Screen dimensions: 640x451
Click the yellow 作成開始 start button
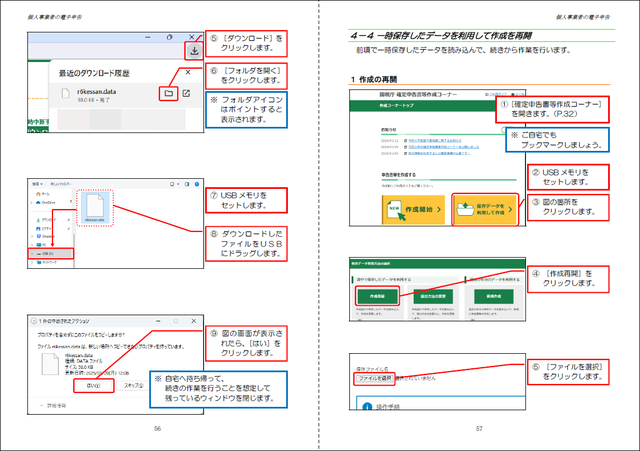click(413, 209)
